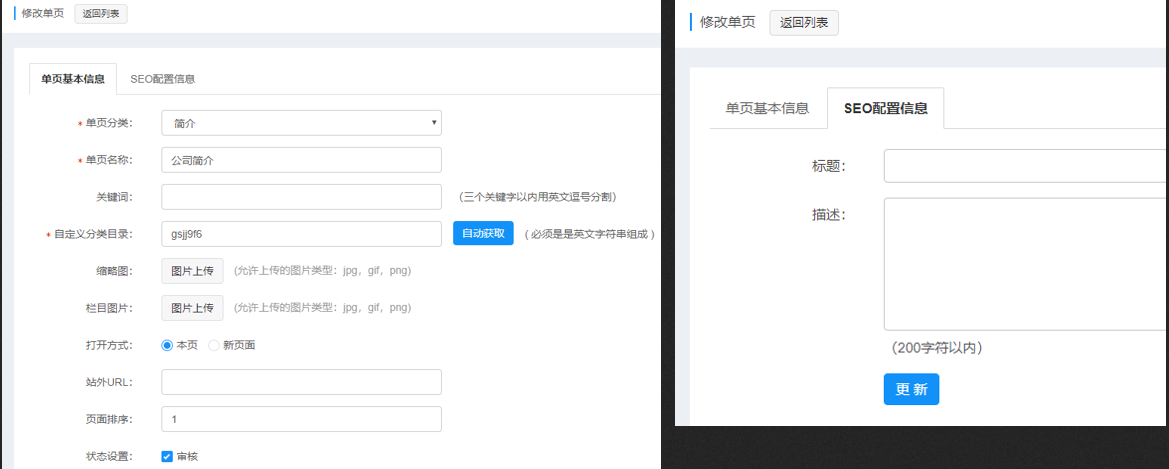Click 图片上传 button for 栏目图片
The width and height of the screenshot is (1169, 469).
(x=192, y=307)
